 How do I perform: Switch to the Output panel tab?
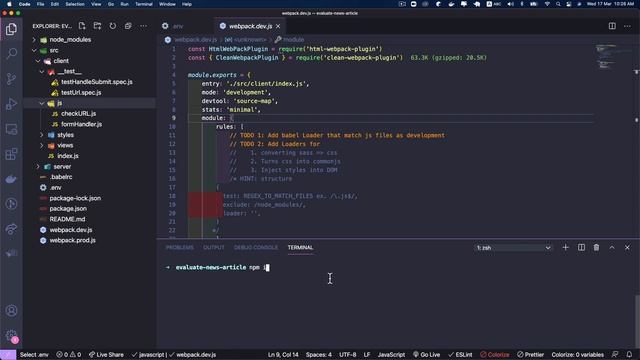click(x=213, y=247)
